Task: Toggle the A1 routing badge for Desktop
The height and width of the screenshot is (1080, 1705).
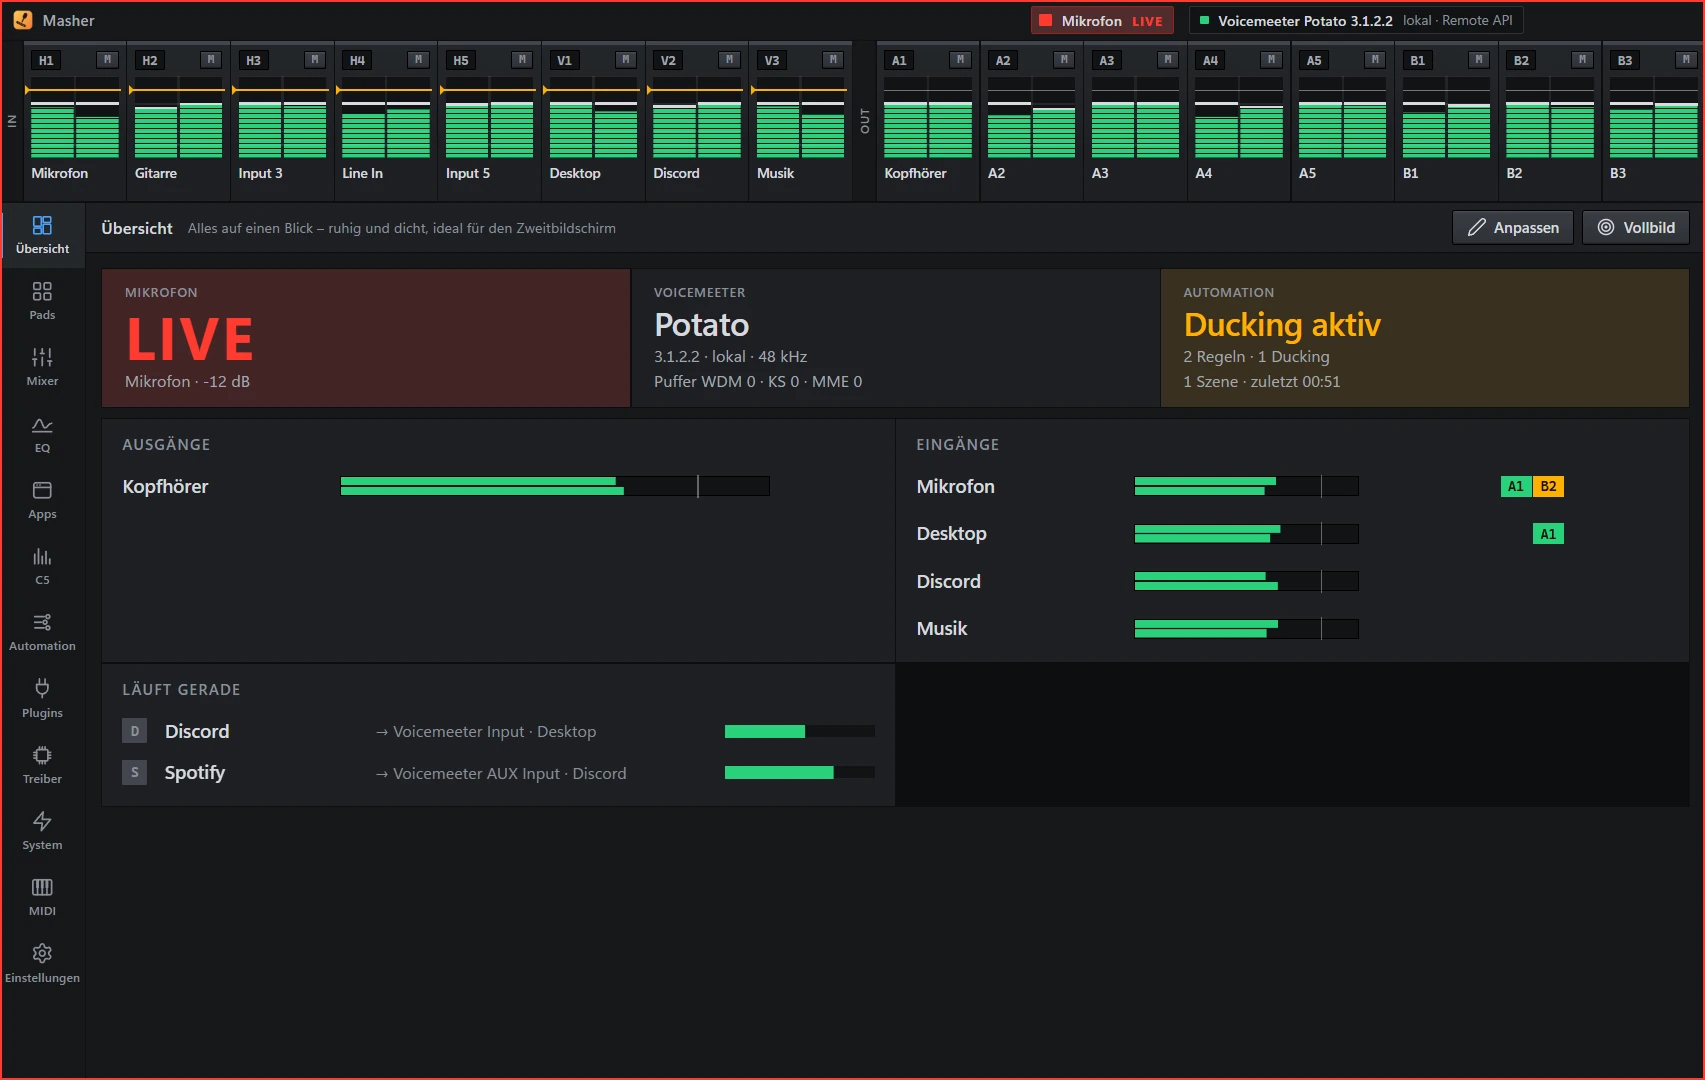Action: pyautogui.click(x=1548, y=534)
